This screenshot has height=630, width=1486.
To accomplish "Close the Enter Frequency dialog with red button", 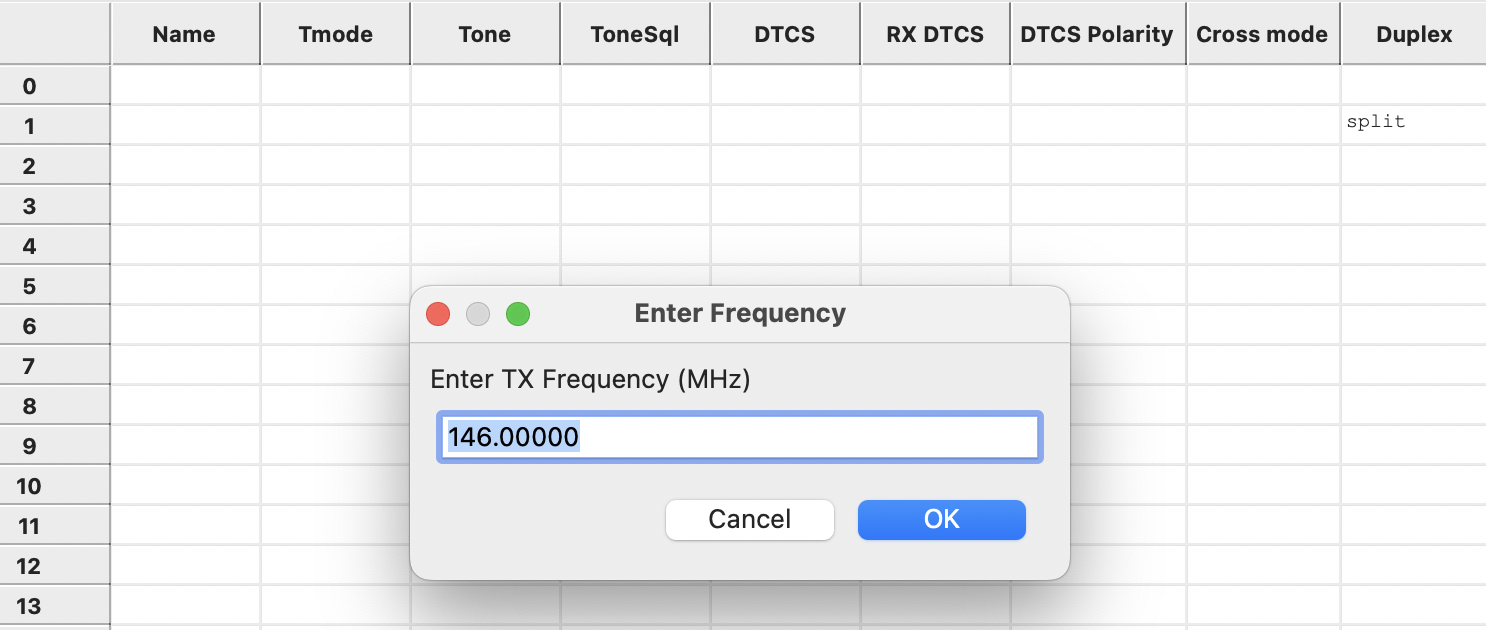I will tap(438, 314).
